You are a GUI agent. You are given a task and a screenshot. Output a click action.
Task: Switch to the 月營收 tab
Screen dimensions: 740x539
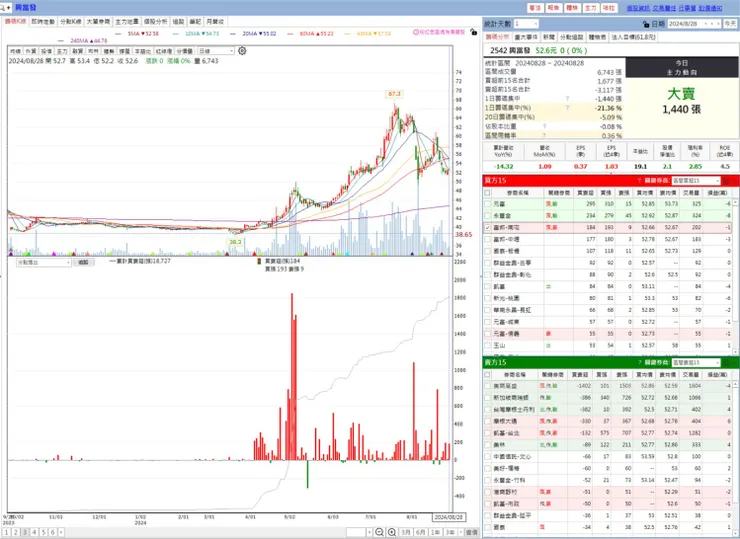(215, 22)
